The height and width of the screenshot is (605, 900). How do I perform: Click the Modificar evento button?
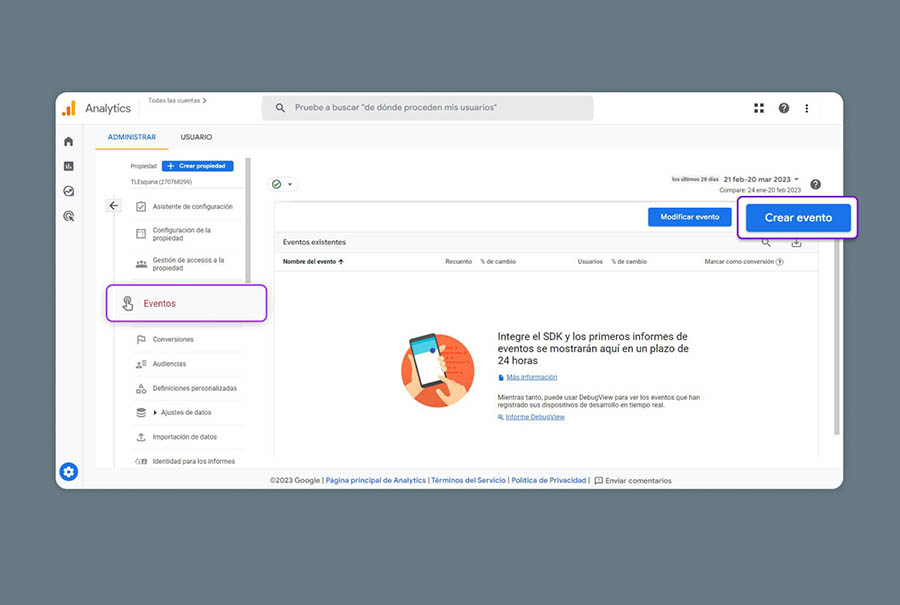pyautogui.click(x=690, y=217)
